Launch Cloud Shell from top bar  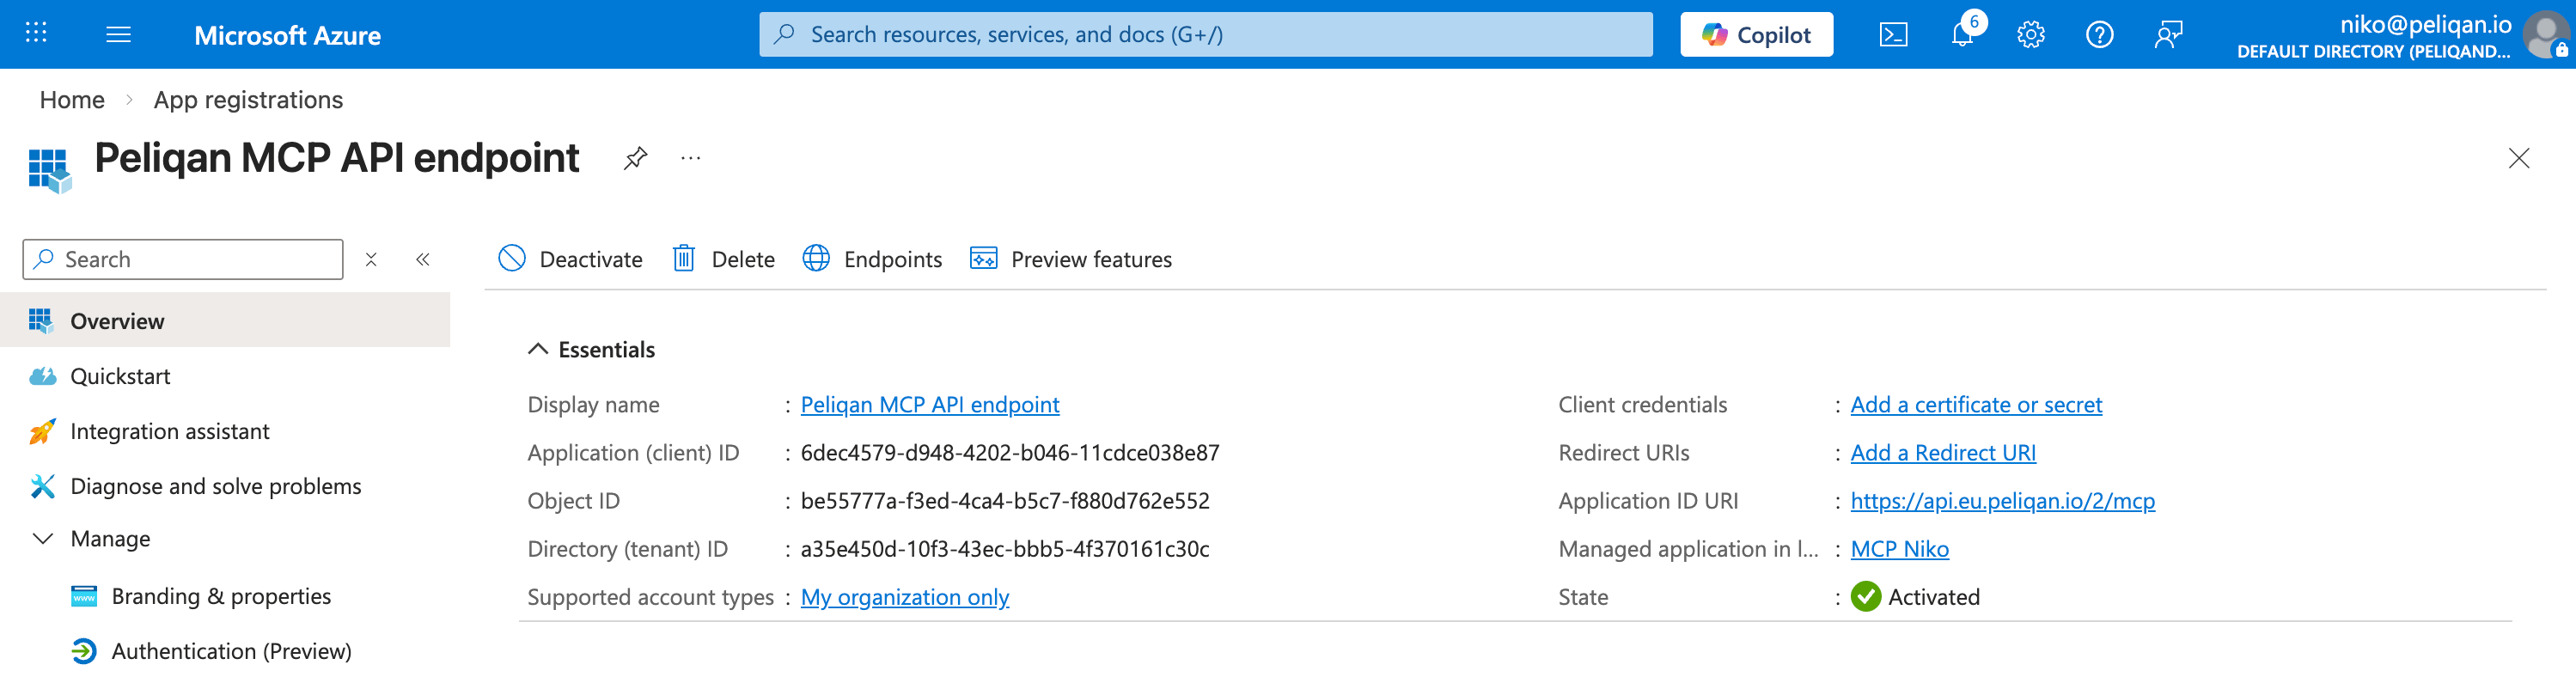pyautogui.click(x=1893, y=35)
